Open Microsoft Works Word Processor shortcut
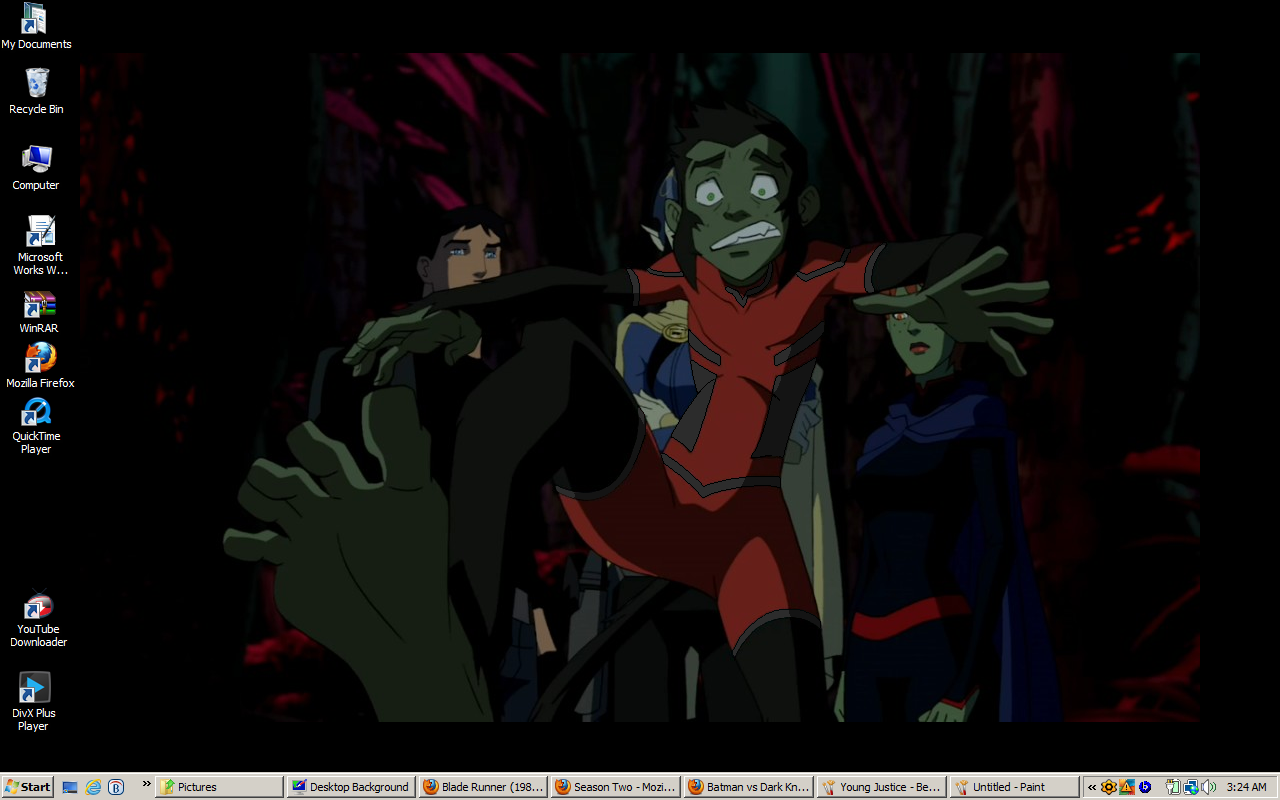 tap(40, 232)
